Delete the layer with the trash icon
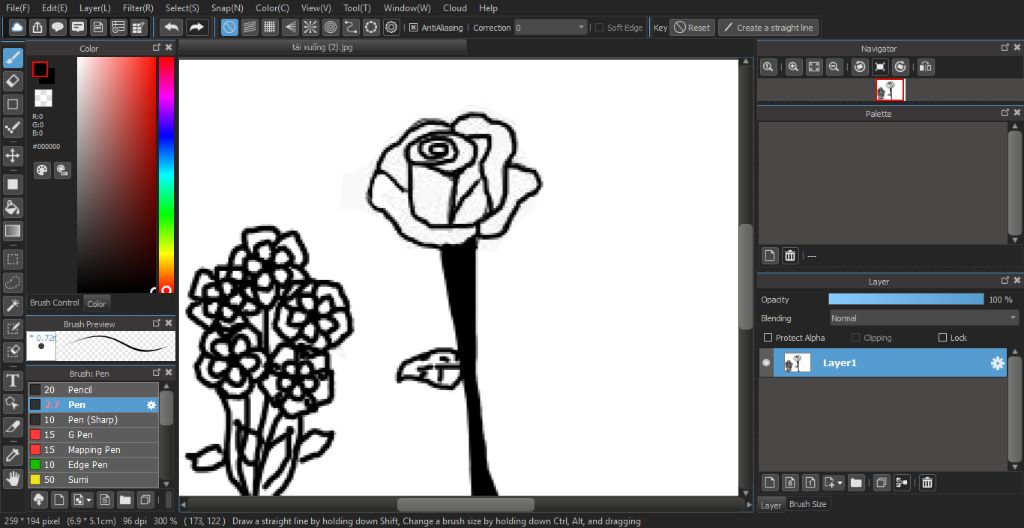 click(x=927, y=483)
